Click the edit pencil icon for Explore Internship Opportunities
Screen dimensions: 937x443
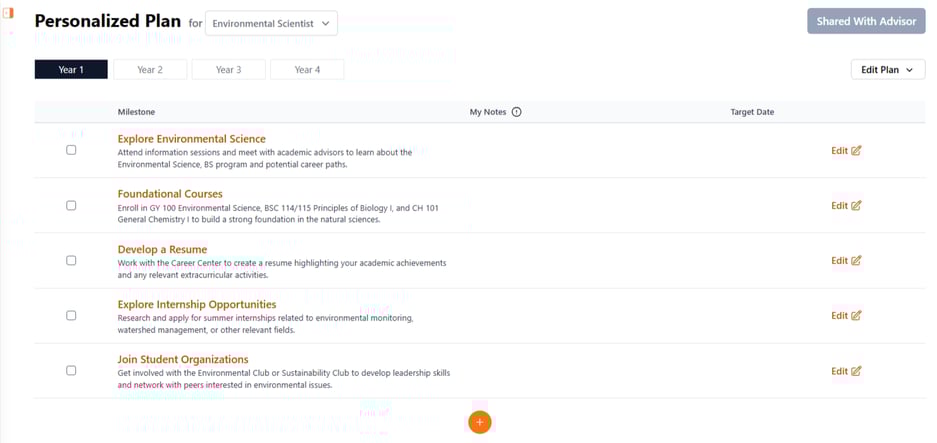(x=856, y=316)
